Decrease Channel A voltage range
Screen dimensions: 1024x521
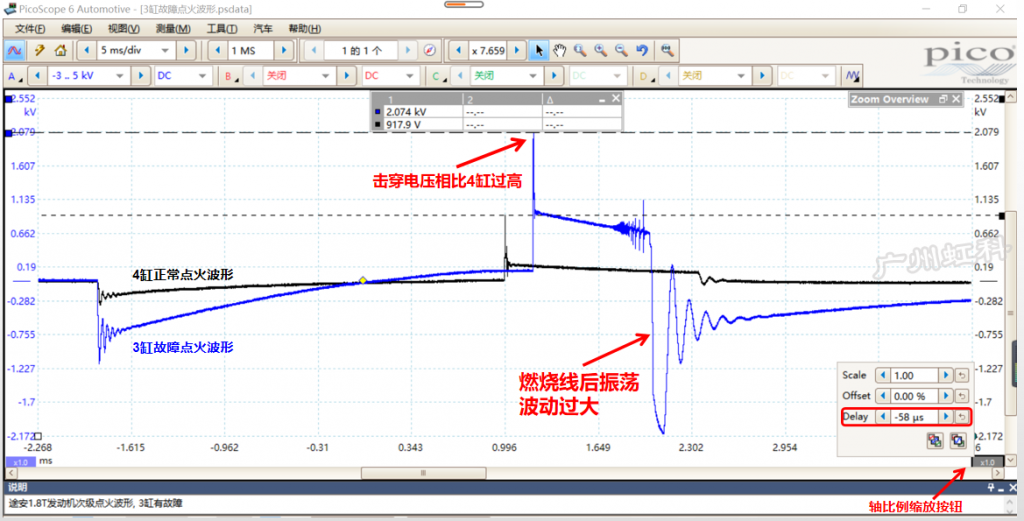pos(38,76)
